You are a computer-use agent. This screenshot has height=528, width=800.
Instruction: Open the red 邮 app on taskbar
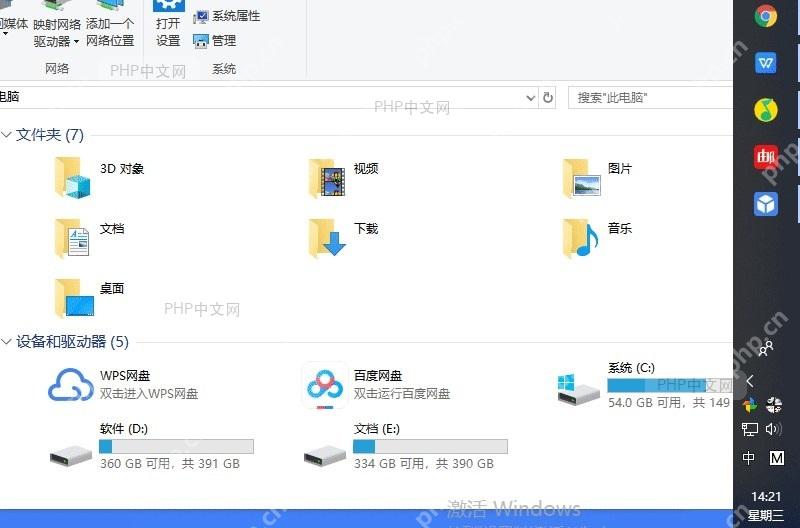click(765, 157)
